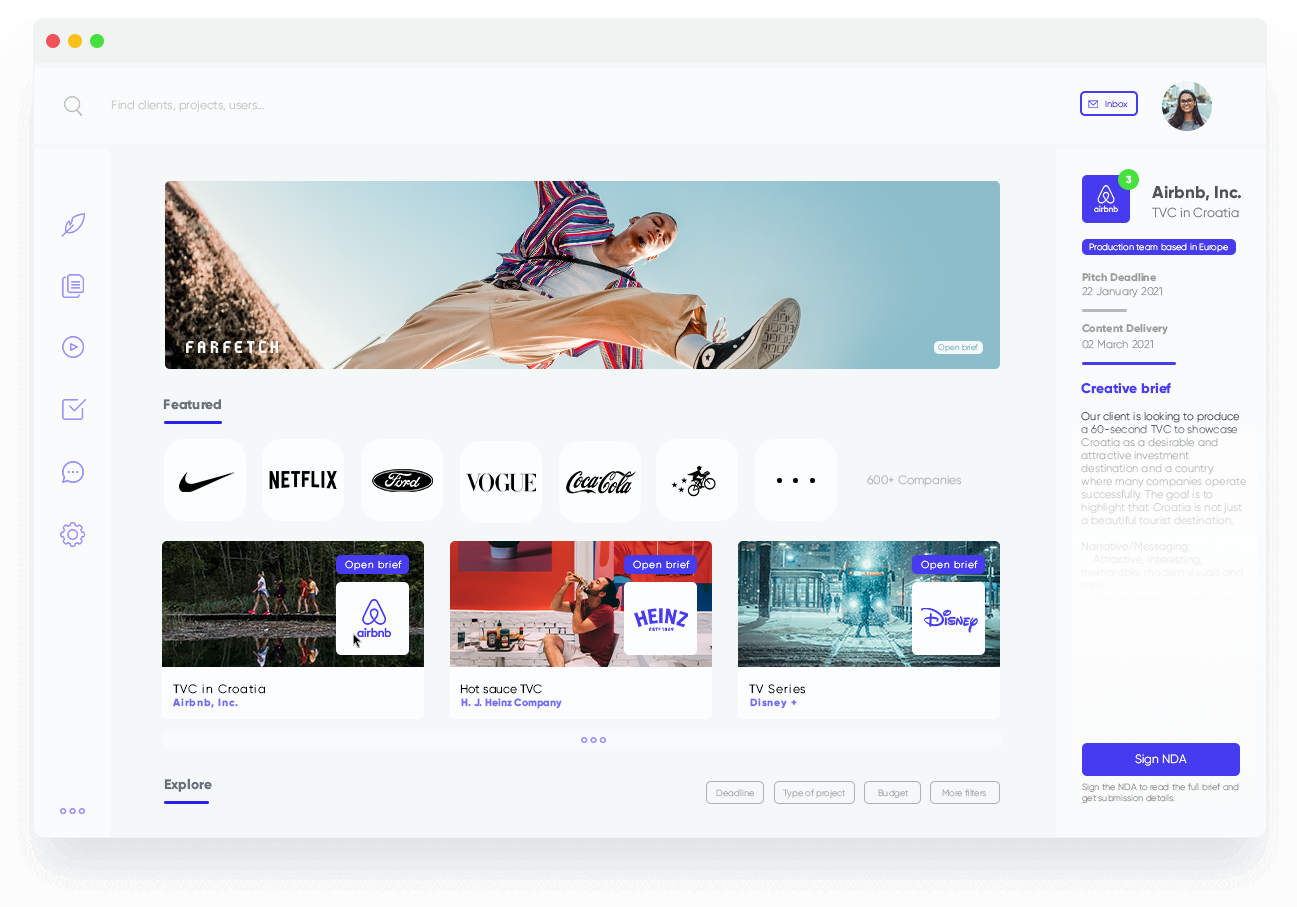Click the search magnifier icon
The height and width of the screenshot is (907, 1297).
[x=73, y=105]
